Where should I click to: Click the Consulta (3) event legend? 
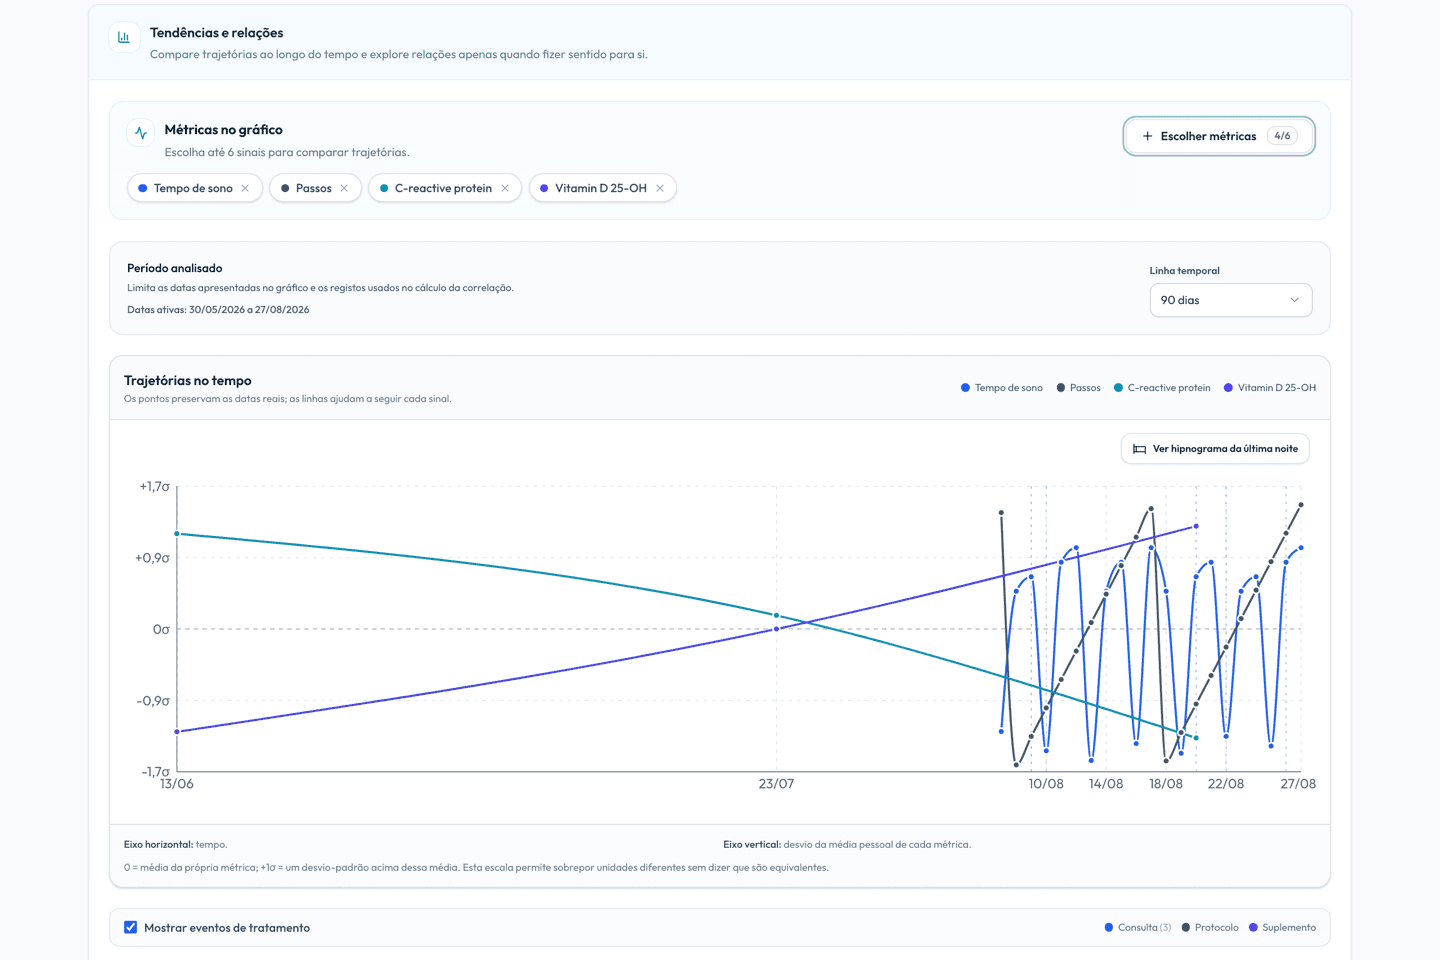pyautogui.click(x=1137, y=927)
